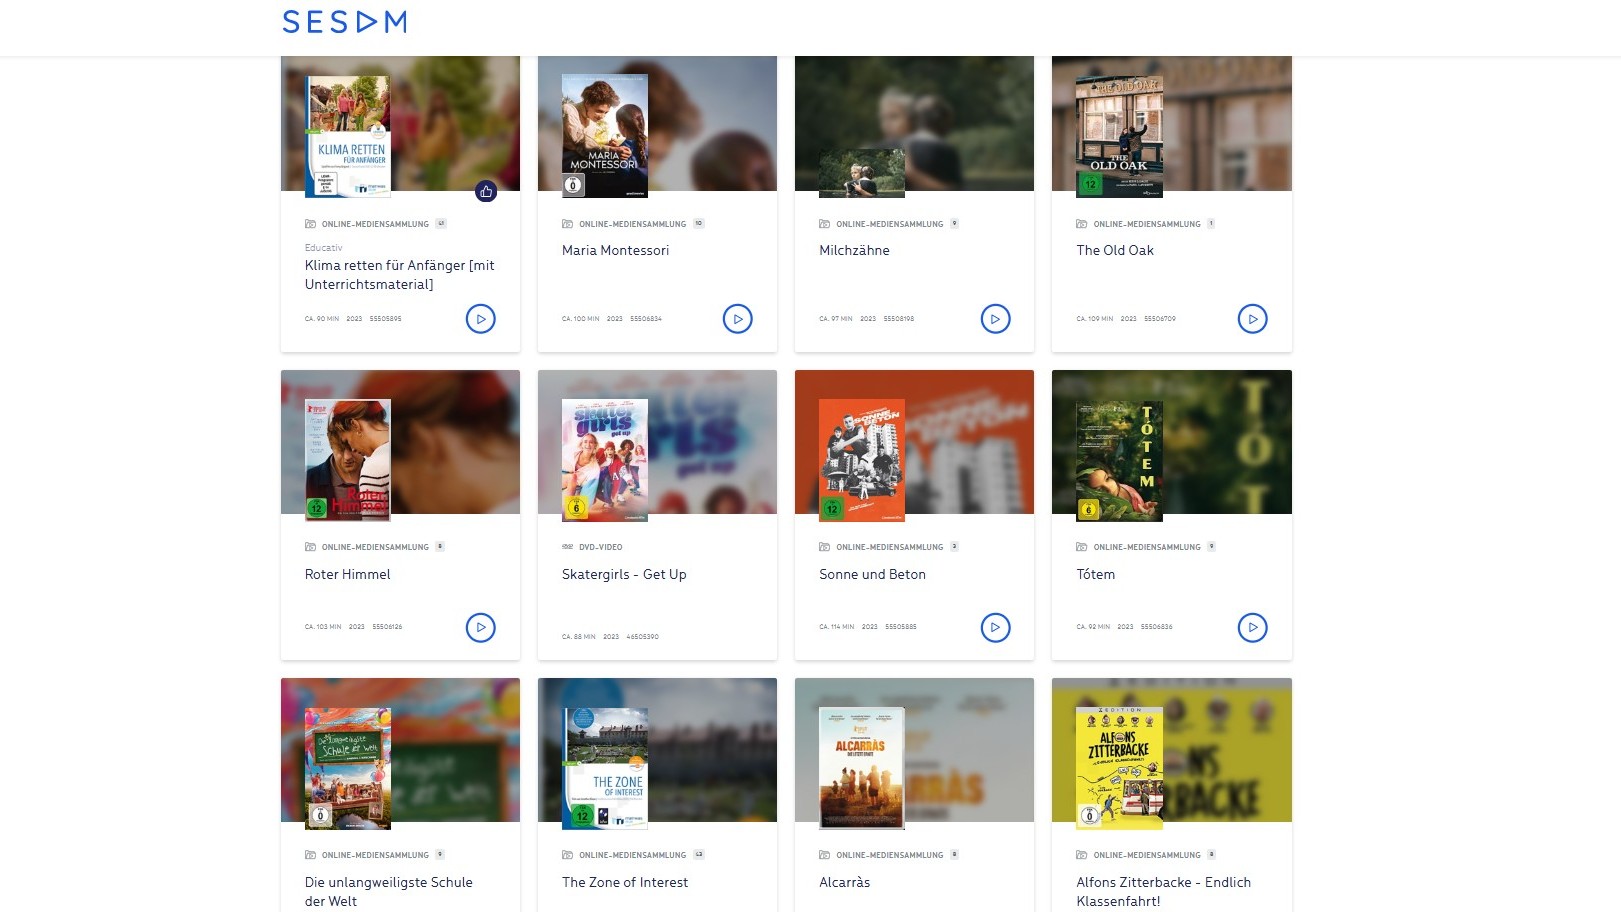This screenshot has width=1621, height=912.
Task: Click The Old Oak DVD cover
Action: [1119, 136]
